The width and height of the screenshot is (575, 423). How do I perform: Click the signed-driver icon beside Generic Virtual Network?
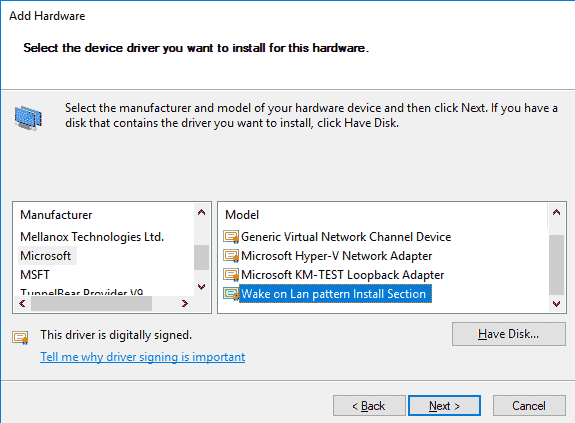point(231,237)
